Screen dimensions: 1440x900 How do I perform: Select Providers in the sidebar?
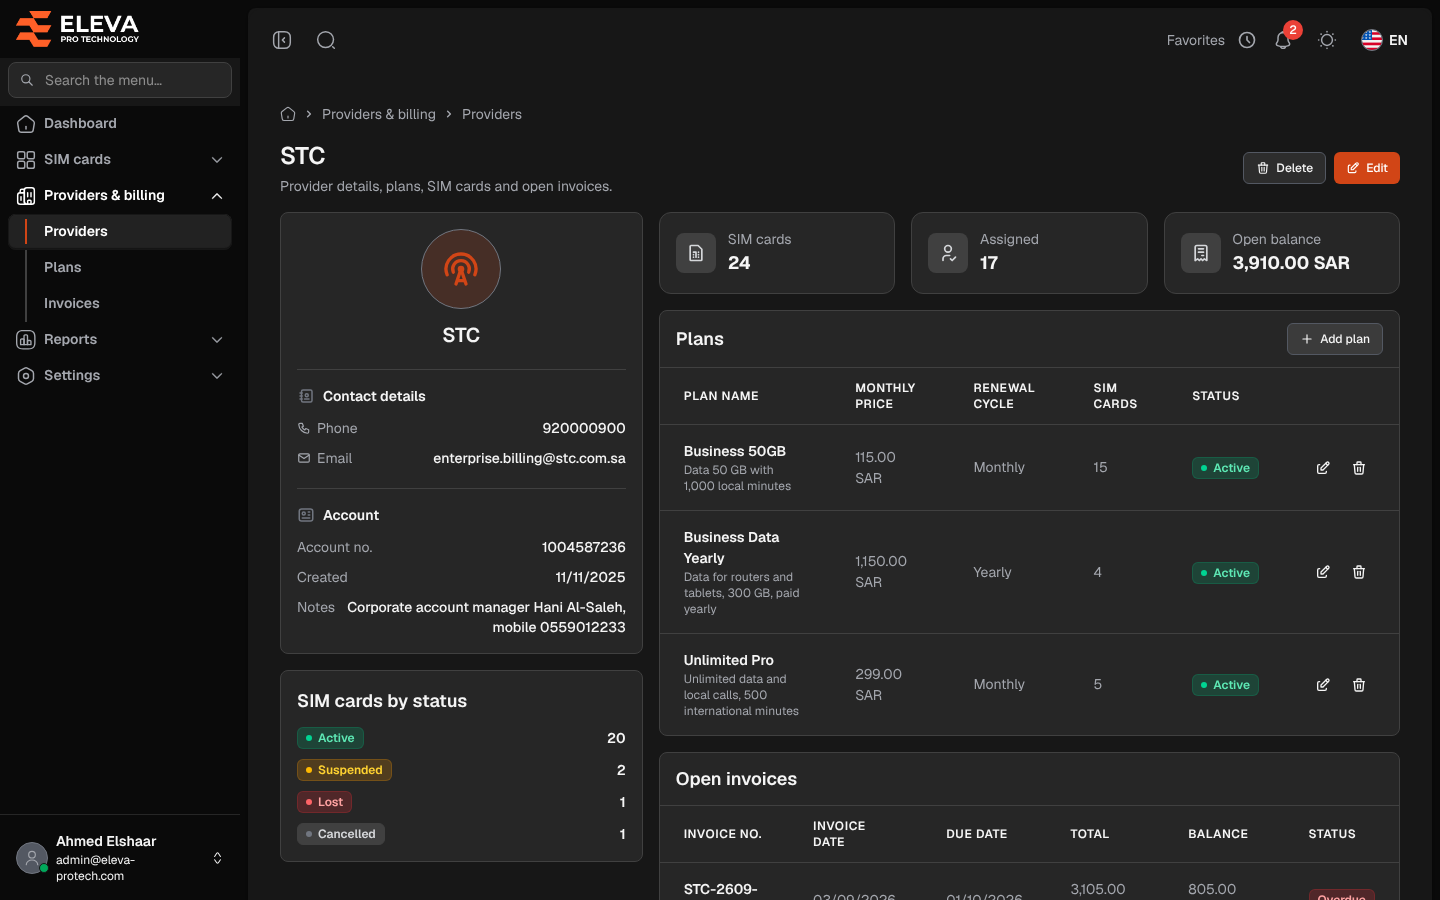point(120,231)
